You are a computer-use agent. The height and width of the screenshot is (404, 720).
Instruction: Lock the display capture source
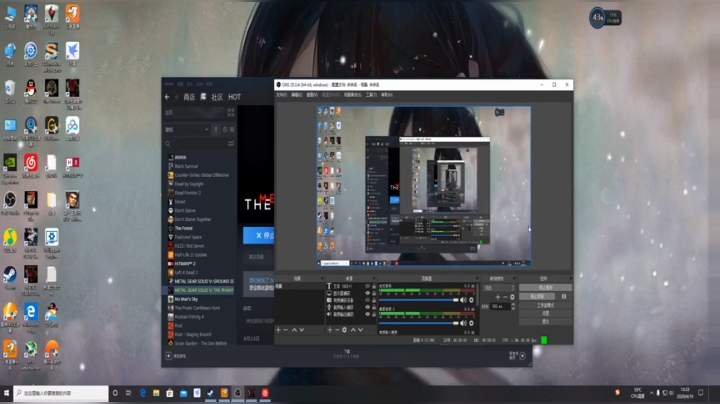pyautogui.click(x=373, y=293)
